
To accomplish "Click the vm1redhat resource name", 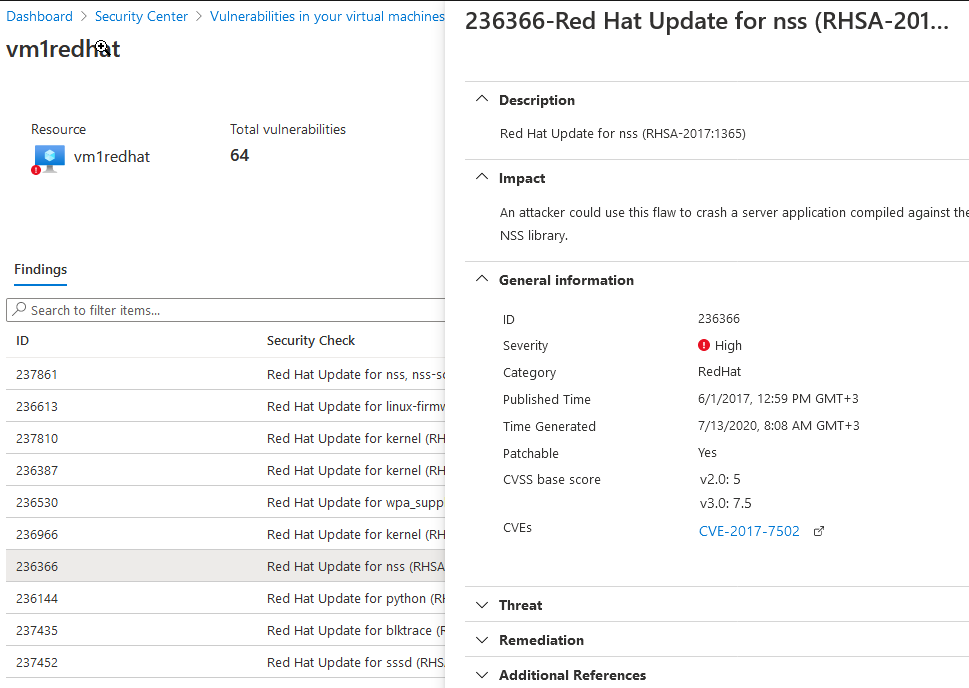I will point(112,157).
